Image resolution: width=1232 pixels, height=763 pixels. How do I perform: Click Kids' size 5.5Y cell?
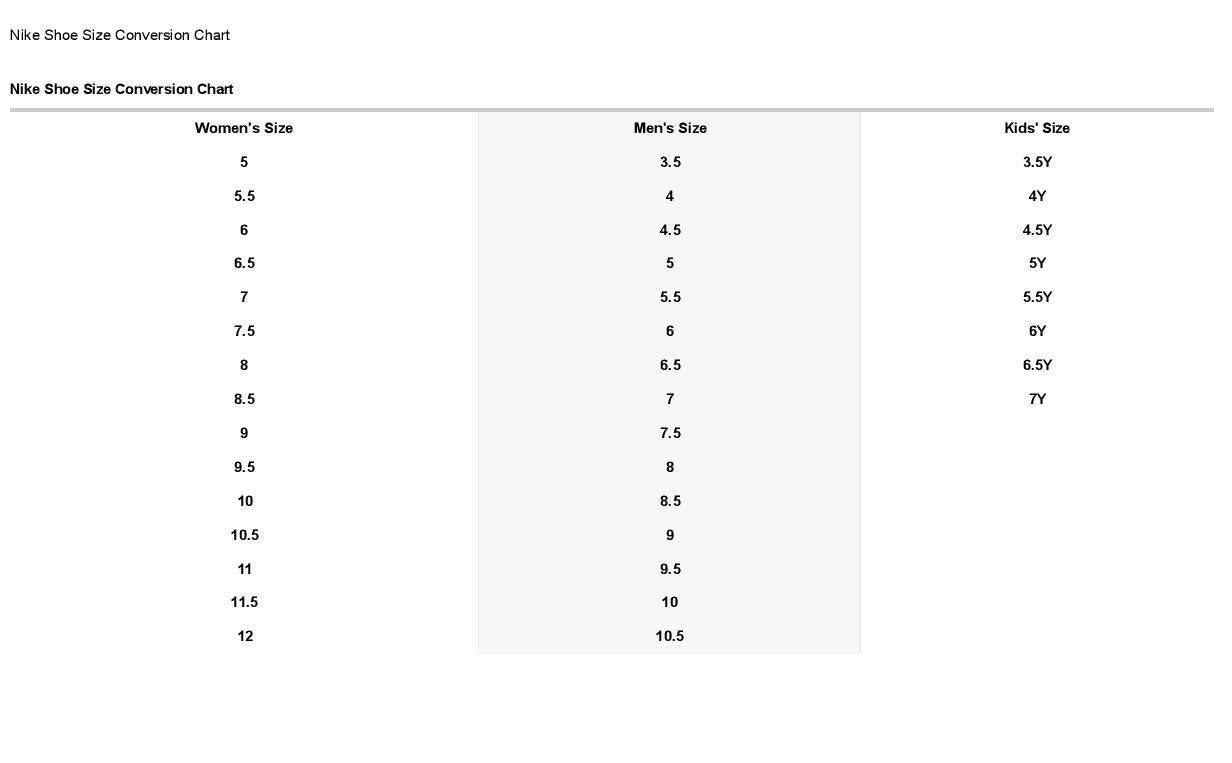coord(1037,297)
